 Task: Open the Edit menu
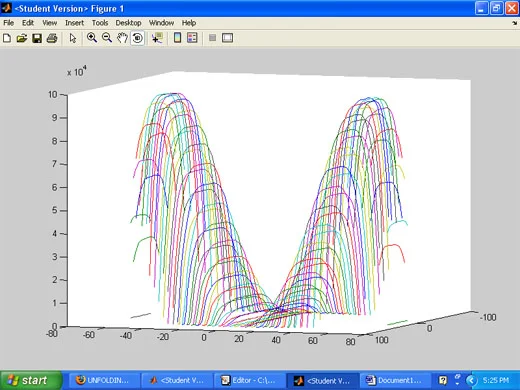pos(28,23)
